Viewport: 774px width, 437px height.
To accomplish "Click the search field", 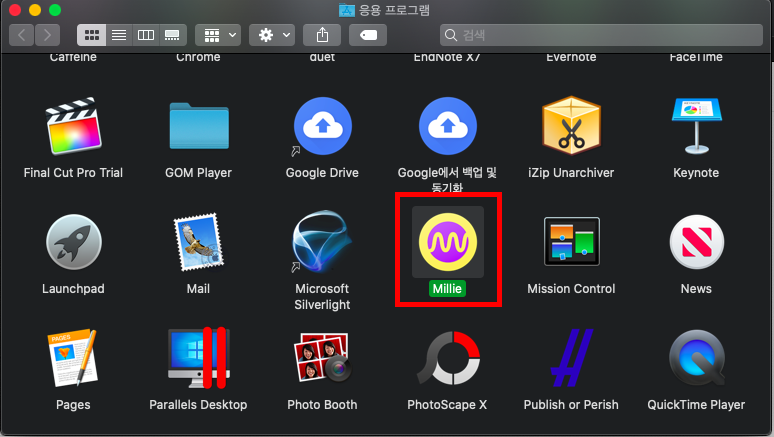I will click(601, 35).
